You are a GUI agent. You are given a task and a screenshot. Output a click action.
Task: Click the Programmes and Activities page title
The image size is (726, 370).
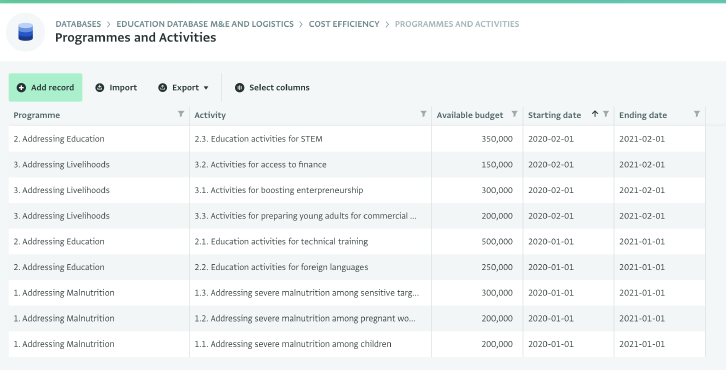pos(136,38)
